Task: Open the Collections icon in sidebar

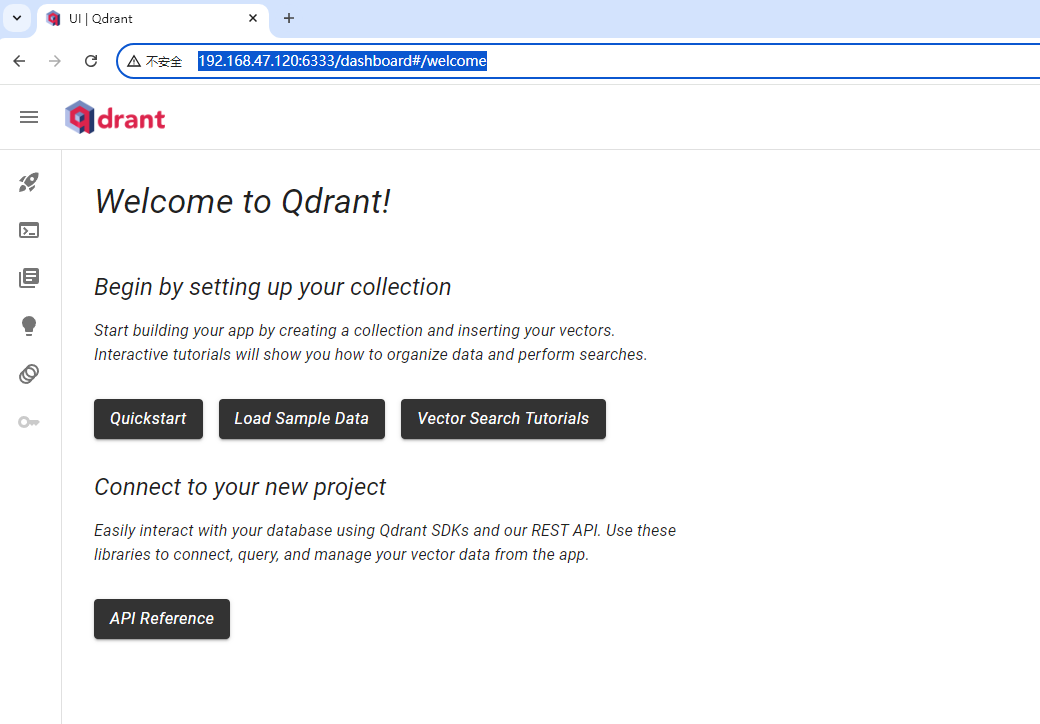Action: pos(29,278)
